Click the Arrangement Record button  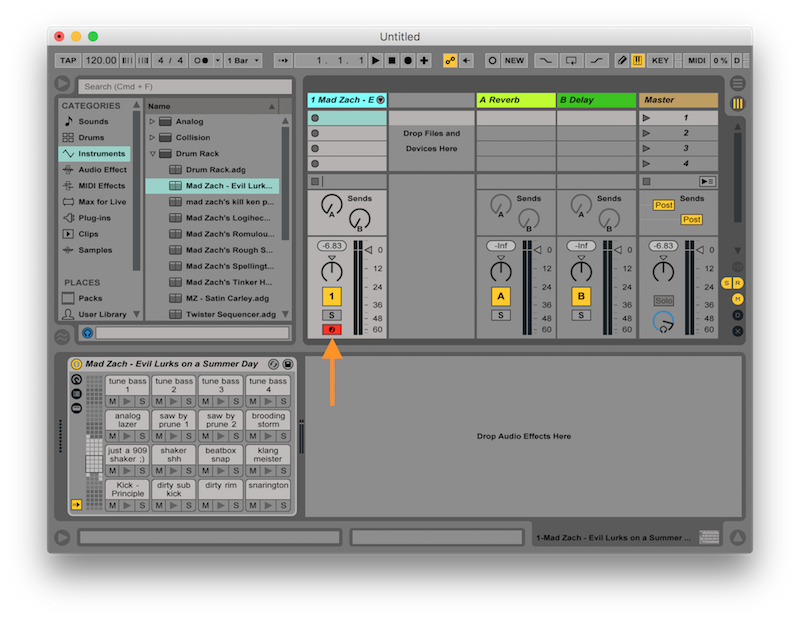[x=408, y=61]
